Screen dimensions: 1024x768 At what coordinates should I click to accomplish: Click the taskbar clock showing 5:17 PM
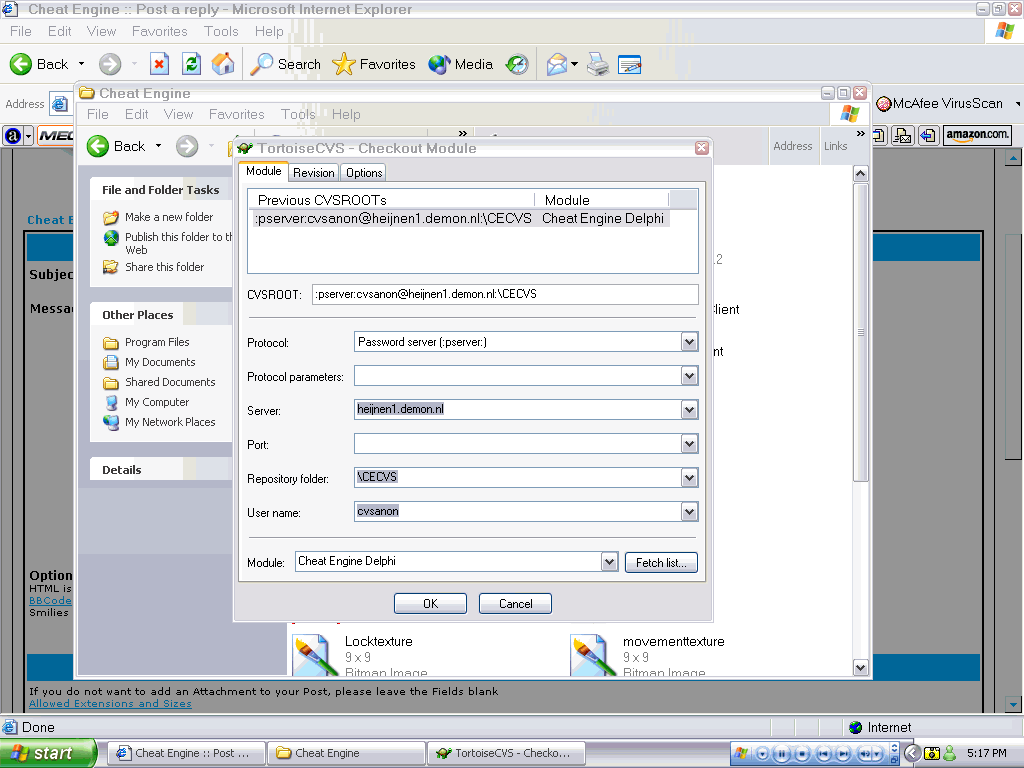tap(987, 753)
